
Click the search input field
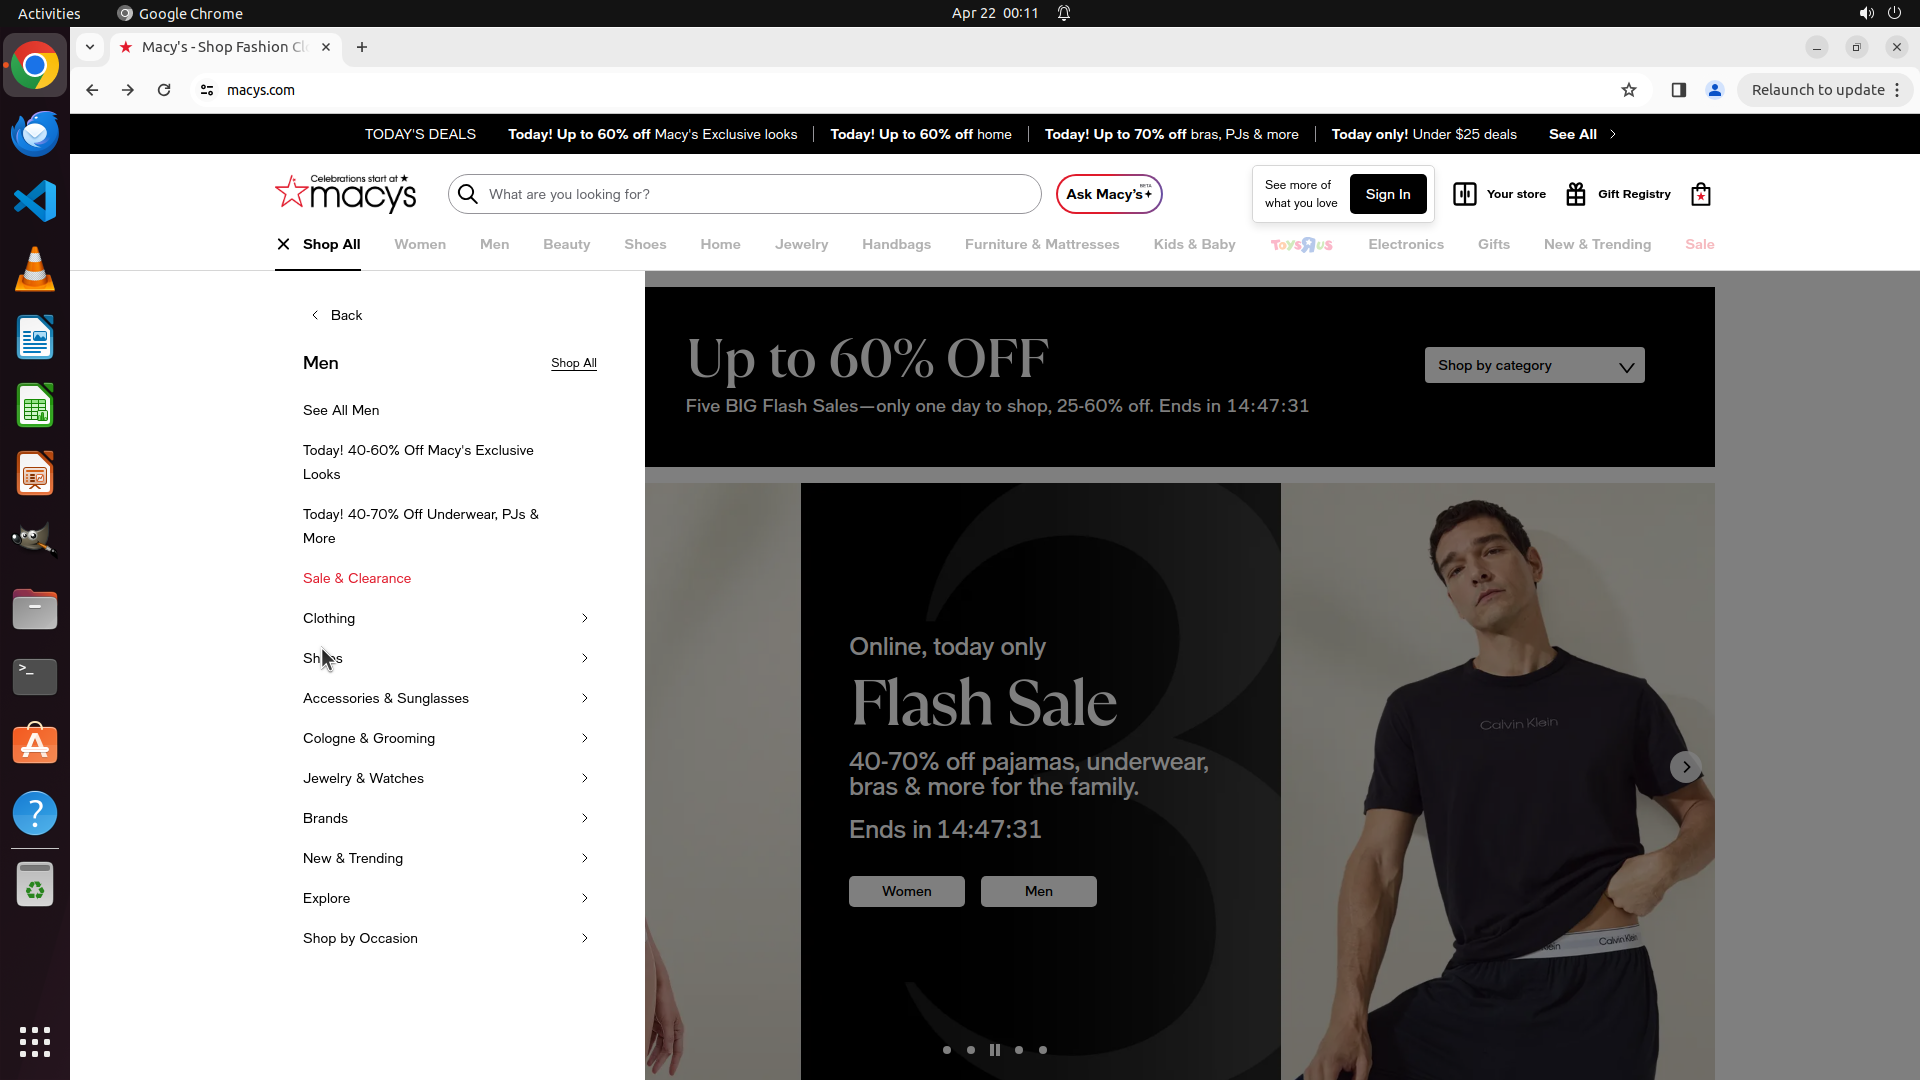pos(760,194)
